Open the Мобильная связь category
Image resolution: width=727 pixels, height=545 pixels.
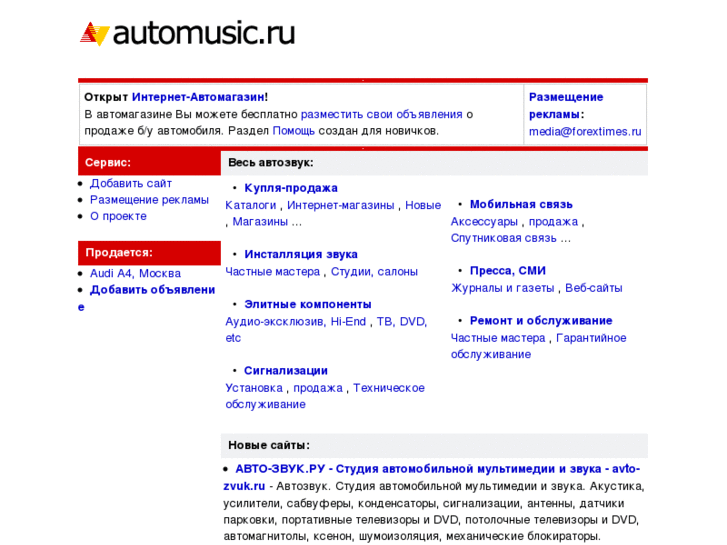(x=521, y=205)
